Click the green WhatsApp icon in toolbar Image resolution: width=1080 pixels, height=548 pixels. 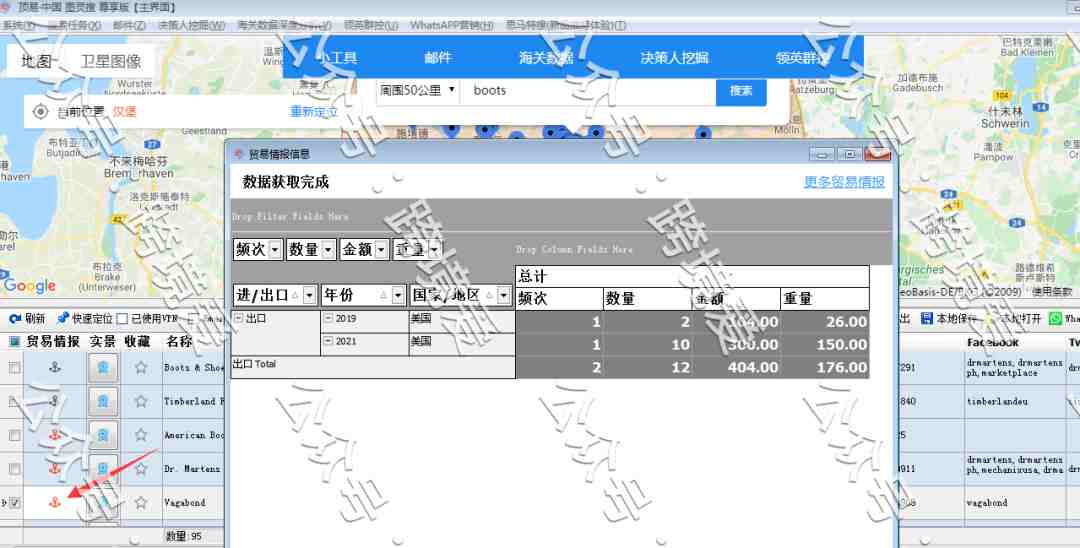(1055, 318)
